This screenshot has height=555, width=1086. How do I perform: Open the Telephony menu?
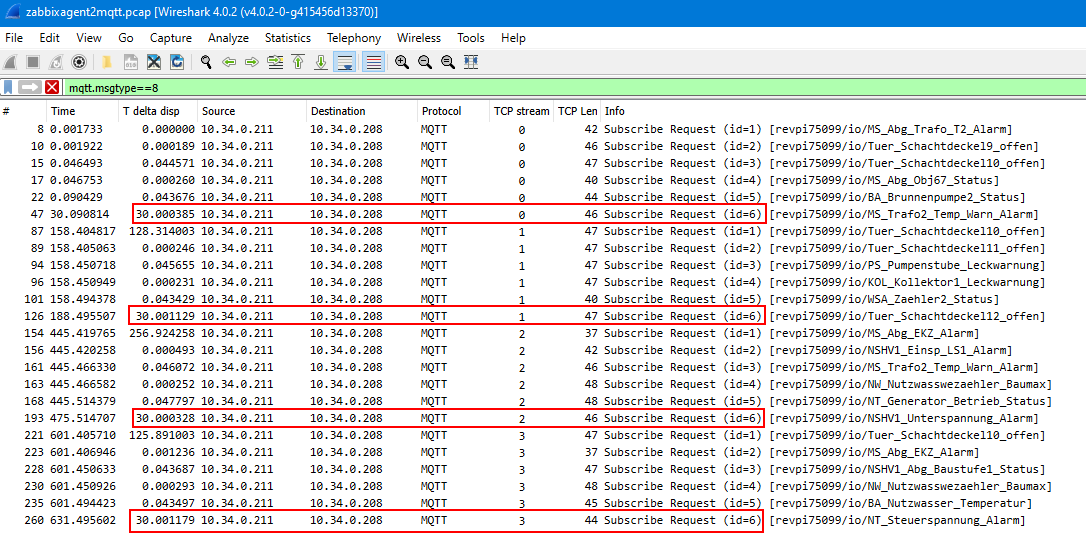click(x=354, y=38)
